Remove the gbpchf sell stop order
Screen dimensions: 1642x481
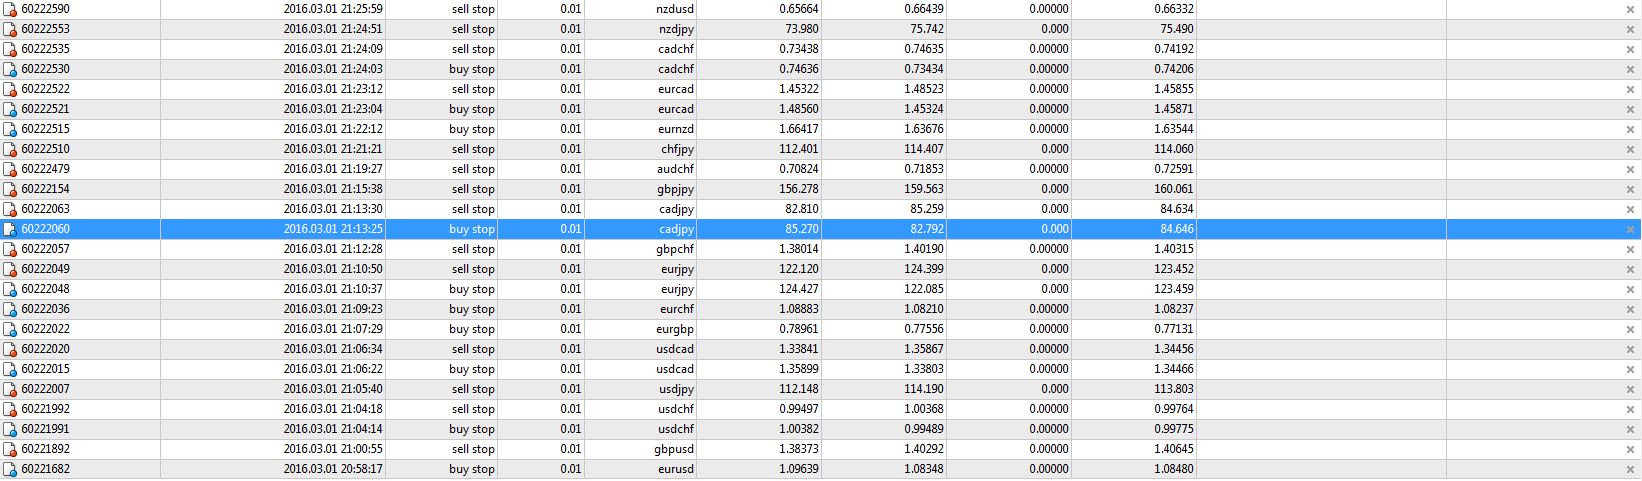tap(1630, 249)
